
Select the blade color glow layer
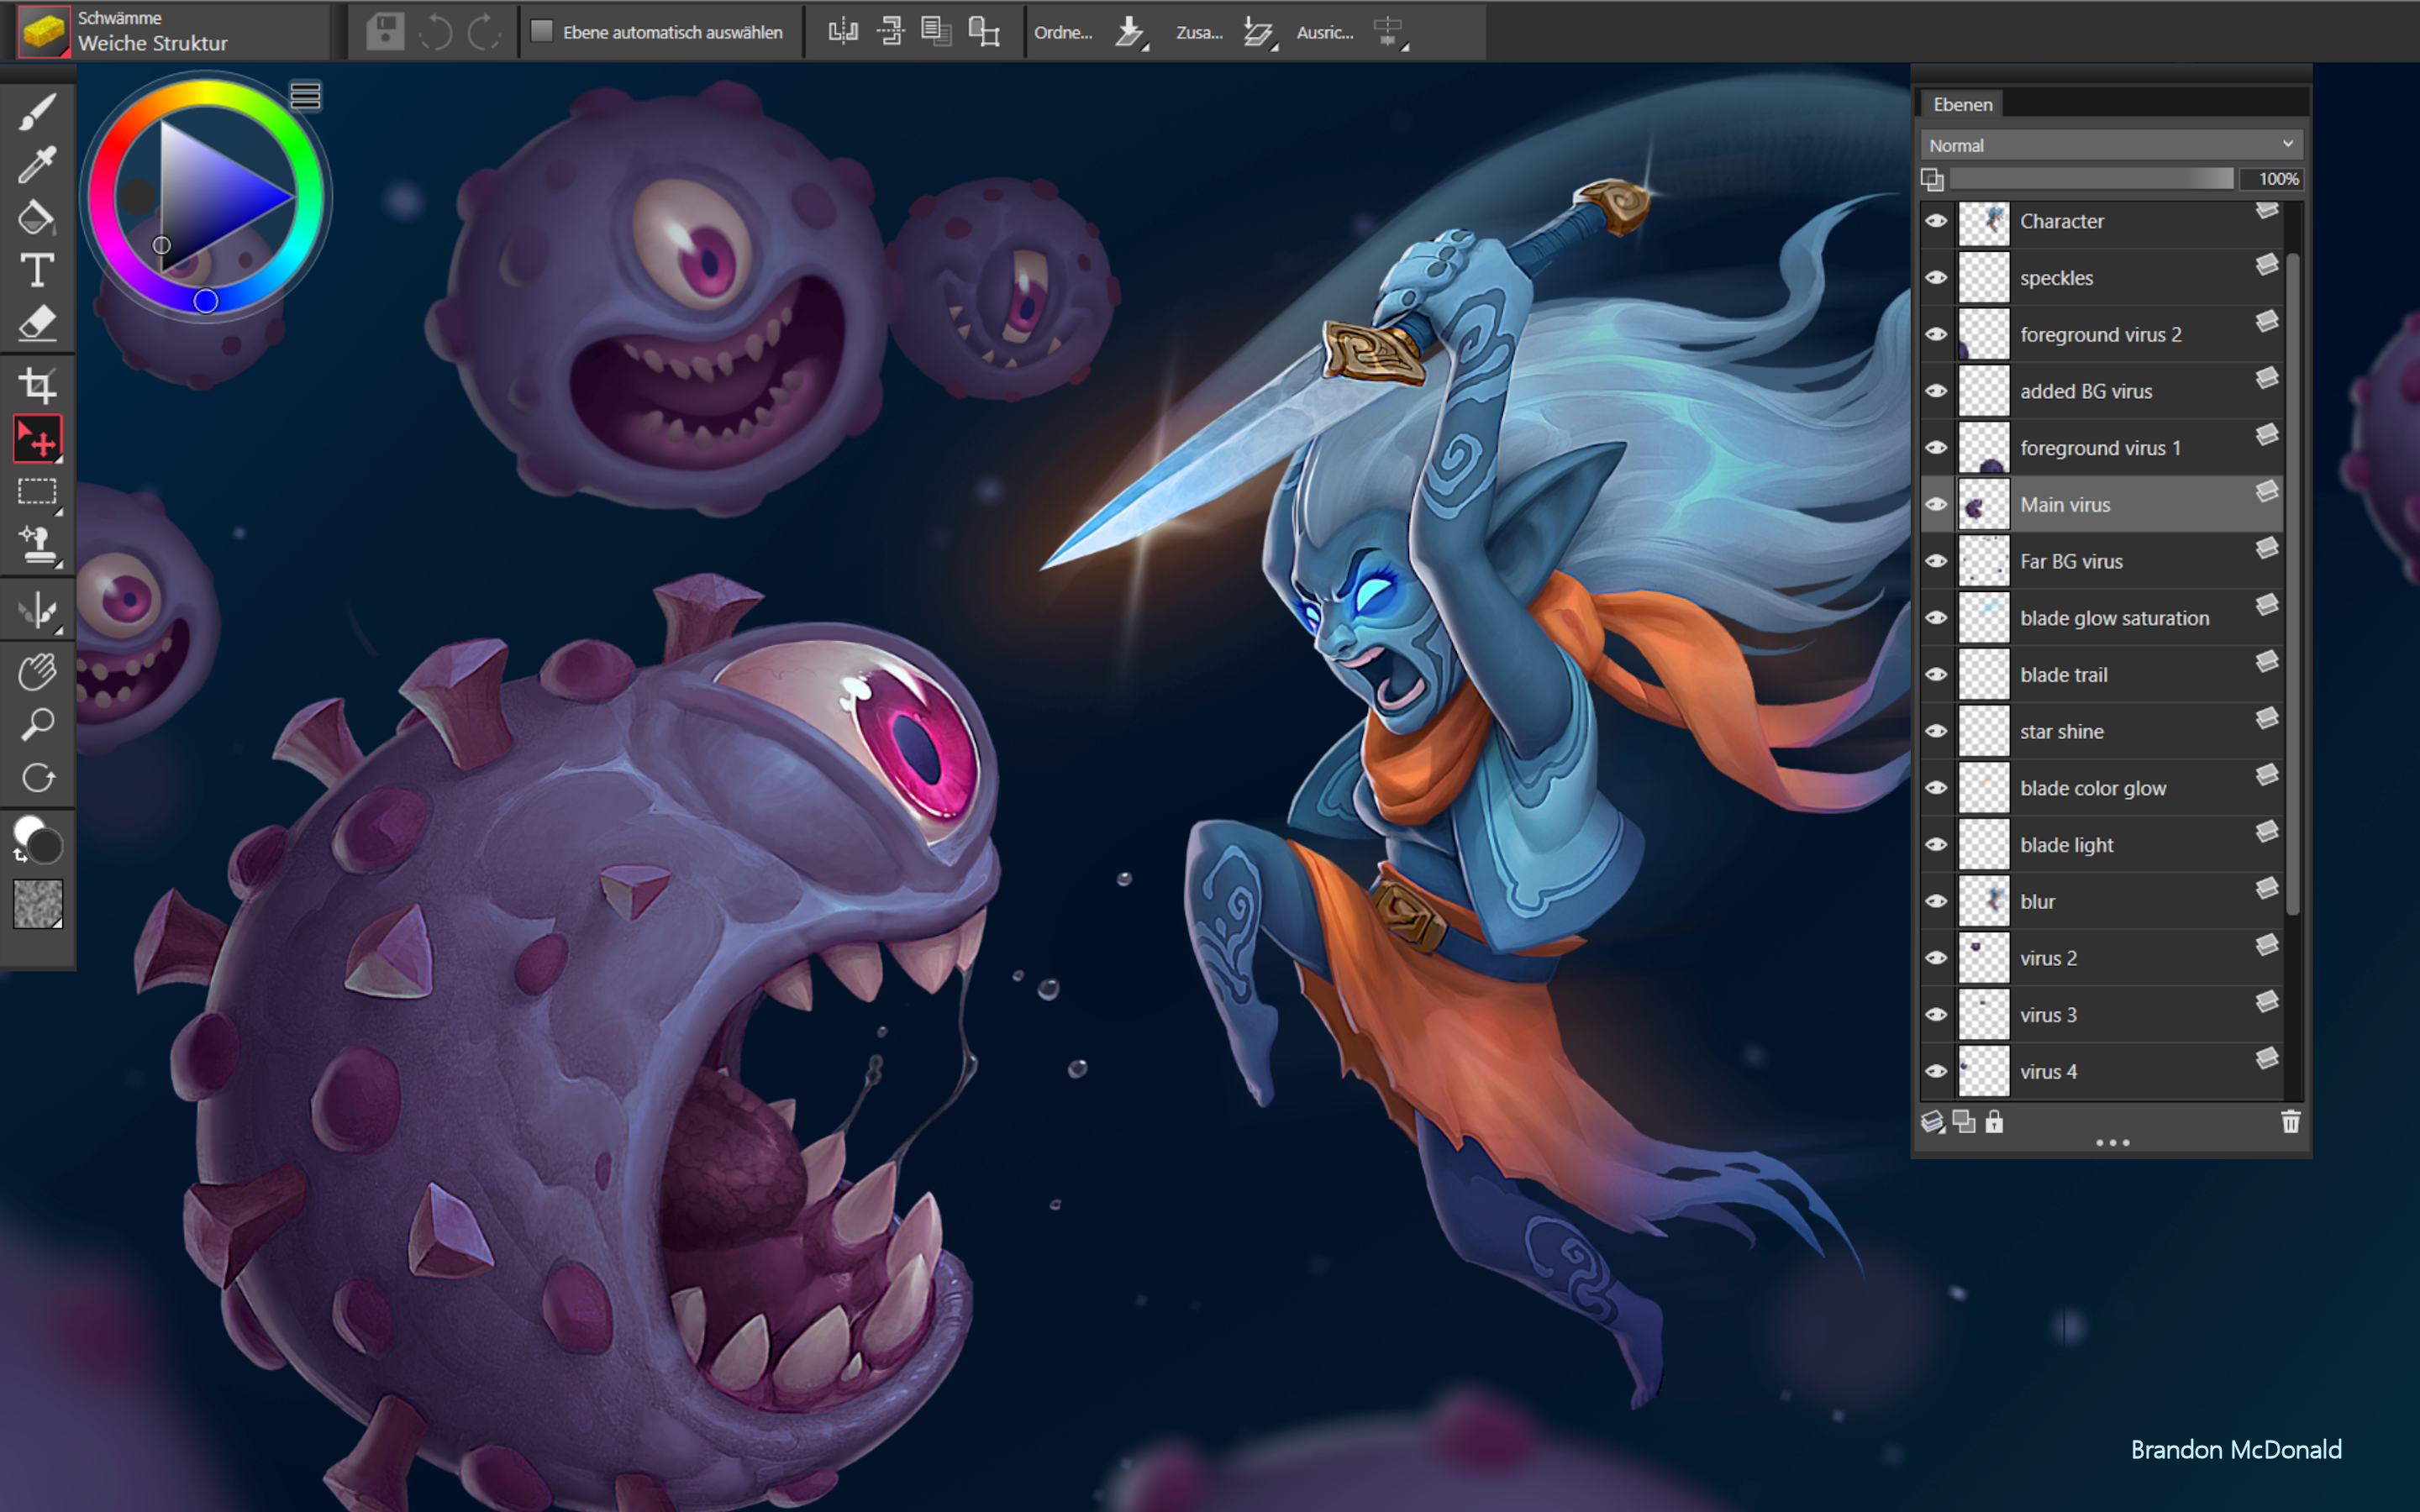point(2100,788)
